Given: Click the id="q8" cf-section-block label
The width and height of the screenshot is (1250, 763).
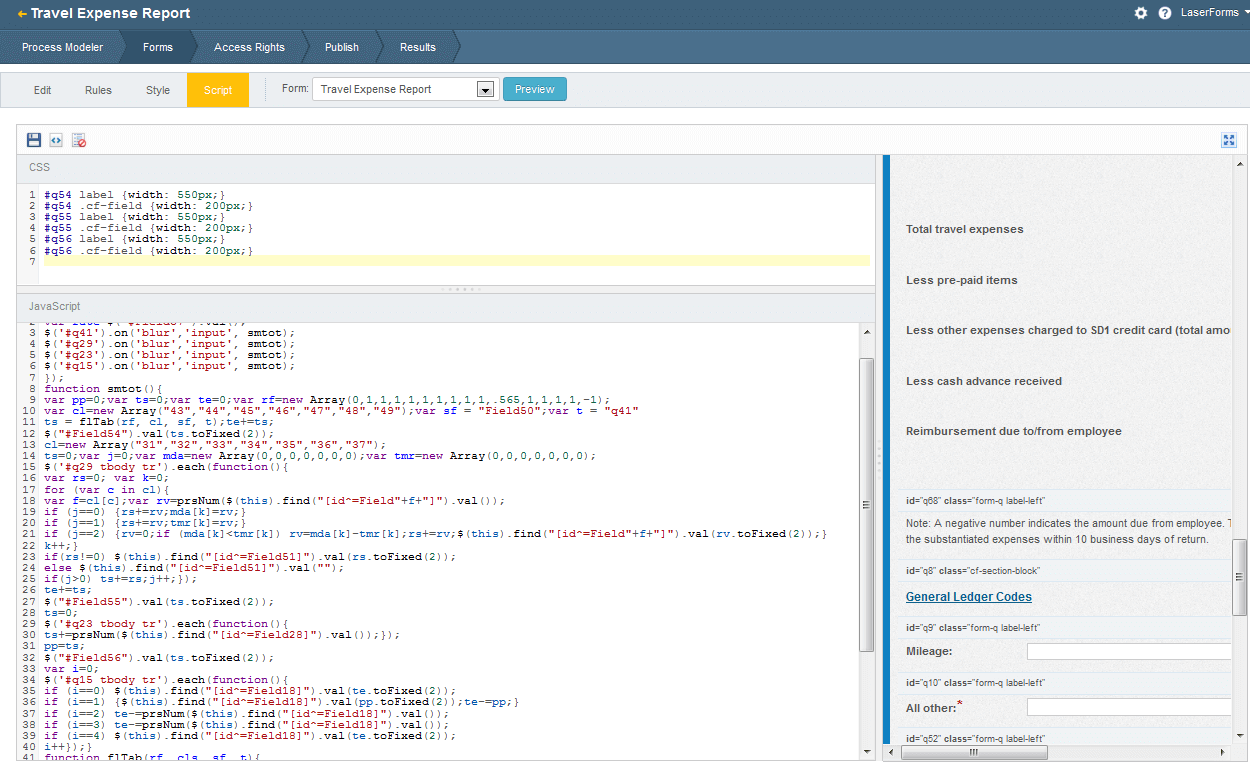Looking at the screenshot, I should tap(973, 570).
